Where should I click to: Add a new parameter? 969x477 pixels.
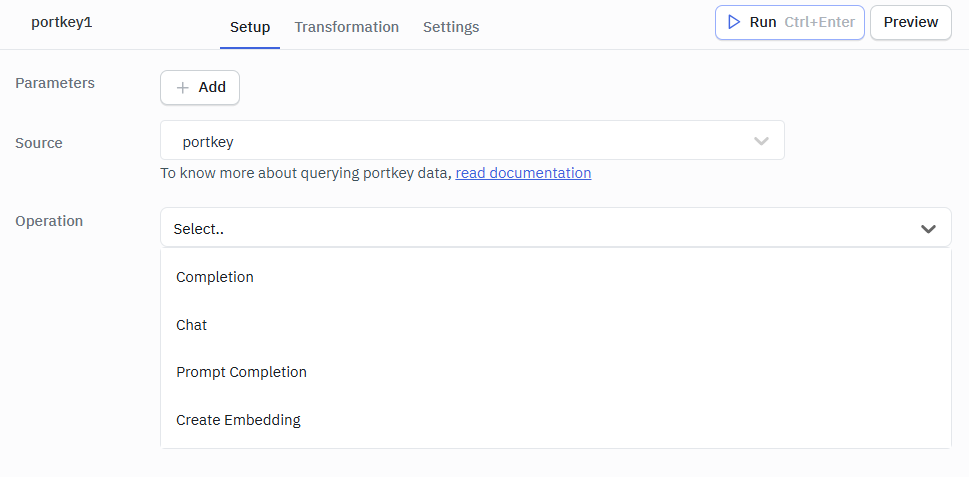click(x=200, y=88)
